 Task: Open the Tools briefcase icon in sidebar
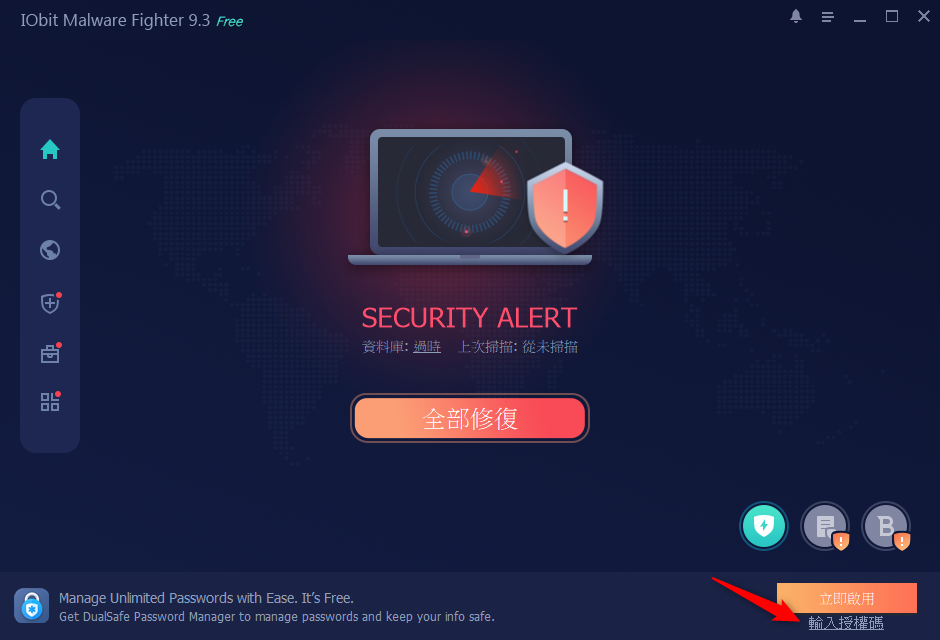[50, 353]
